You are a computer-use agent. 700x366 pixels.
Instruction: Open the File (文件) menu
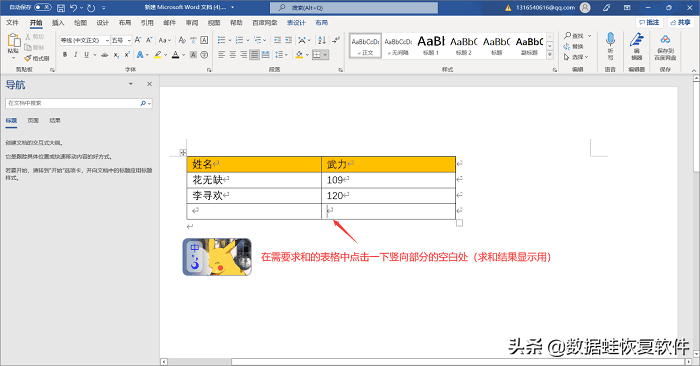[x=12, y=22]
